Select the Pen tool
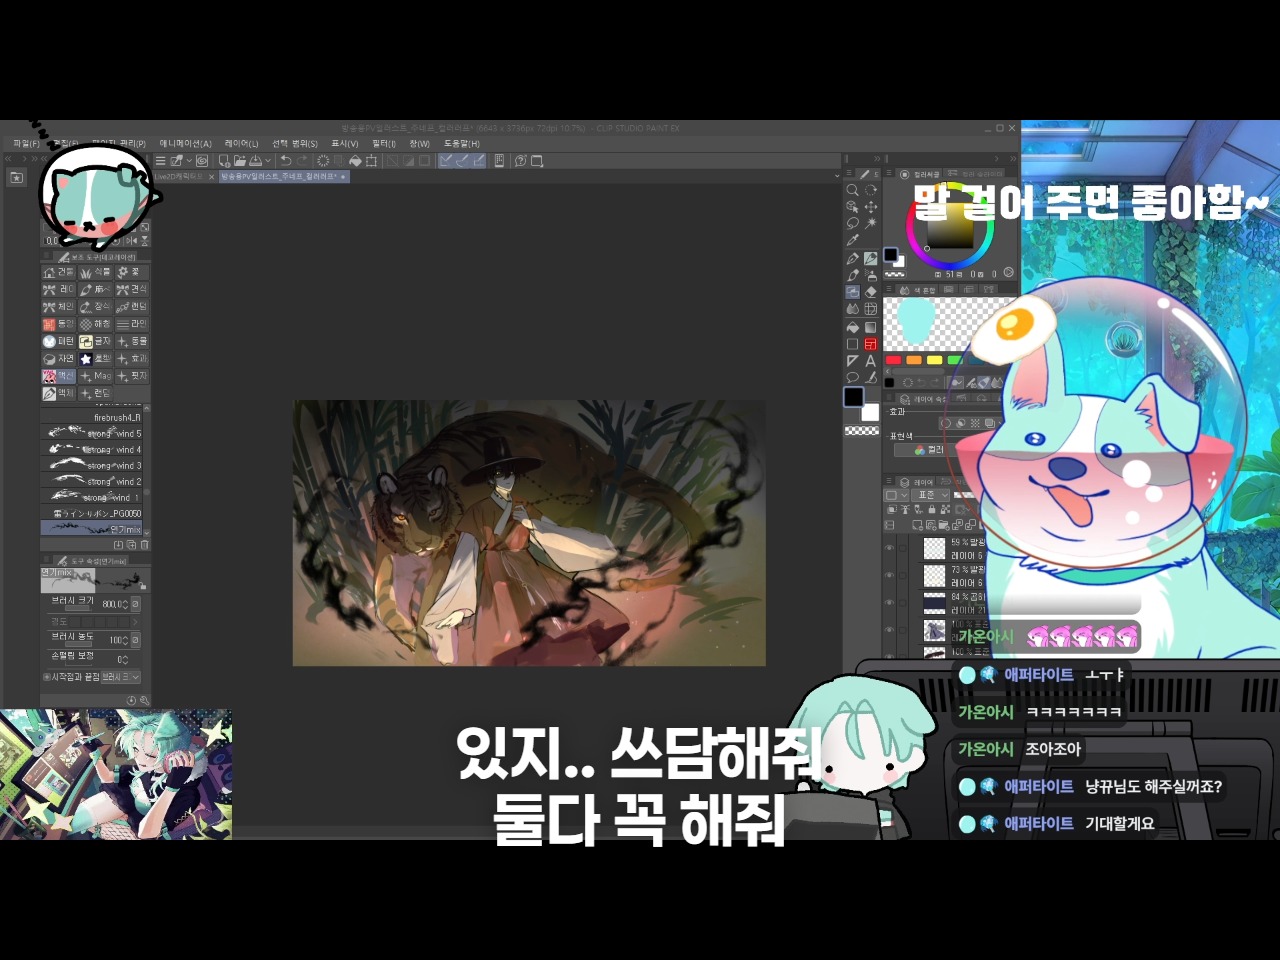Image resolution: width=1280 pixels, height=960 pixels. point(853,259)
